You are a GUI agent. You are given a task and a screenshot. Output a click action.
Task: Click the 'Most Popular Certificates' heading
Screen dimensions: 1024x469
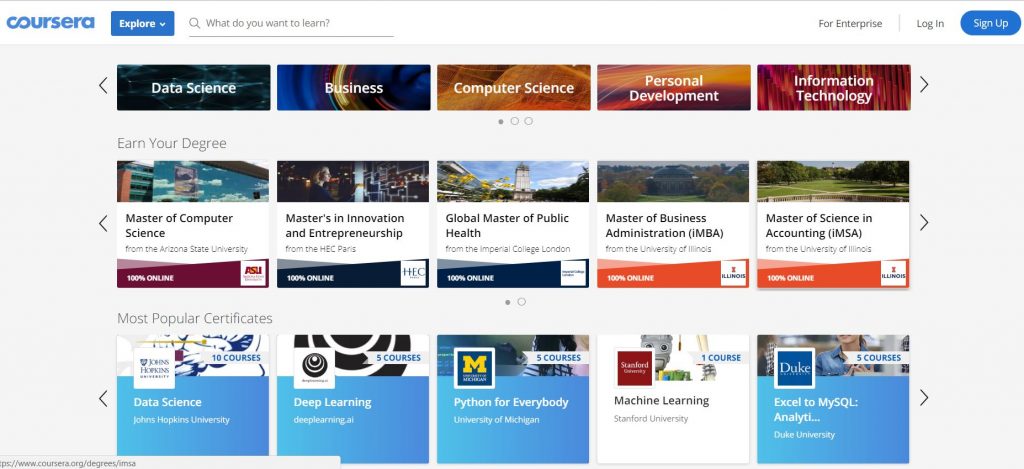[195, 319]
